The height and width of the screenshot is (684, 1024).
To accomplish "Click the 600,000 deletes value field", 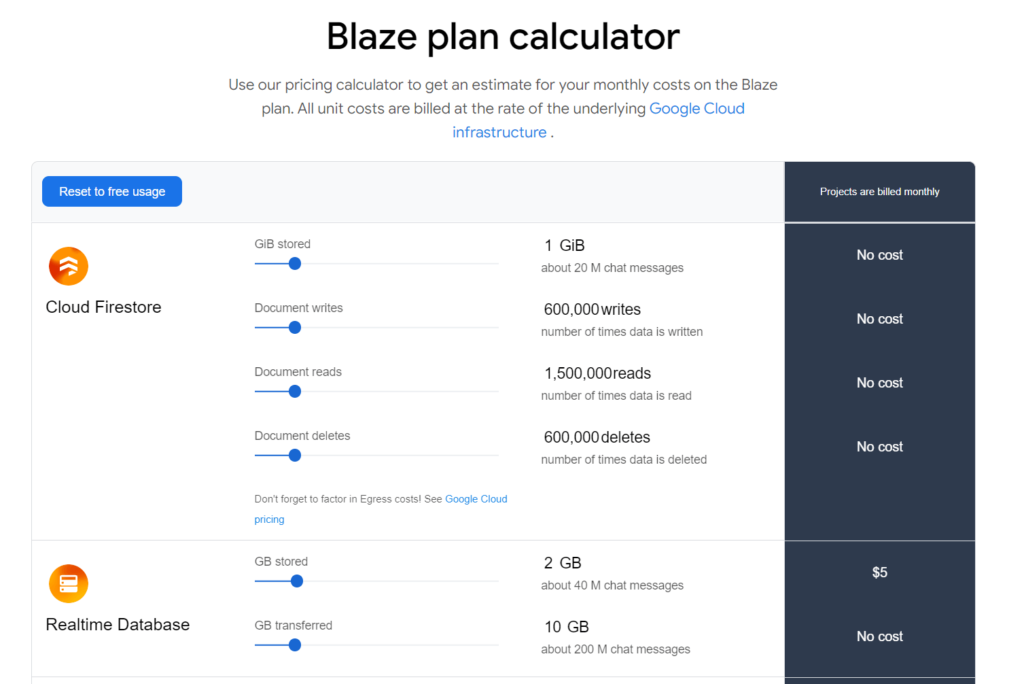I will pyautogui.click(x=571, y=438).
